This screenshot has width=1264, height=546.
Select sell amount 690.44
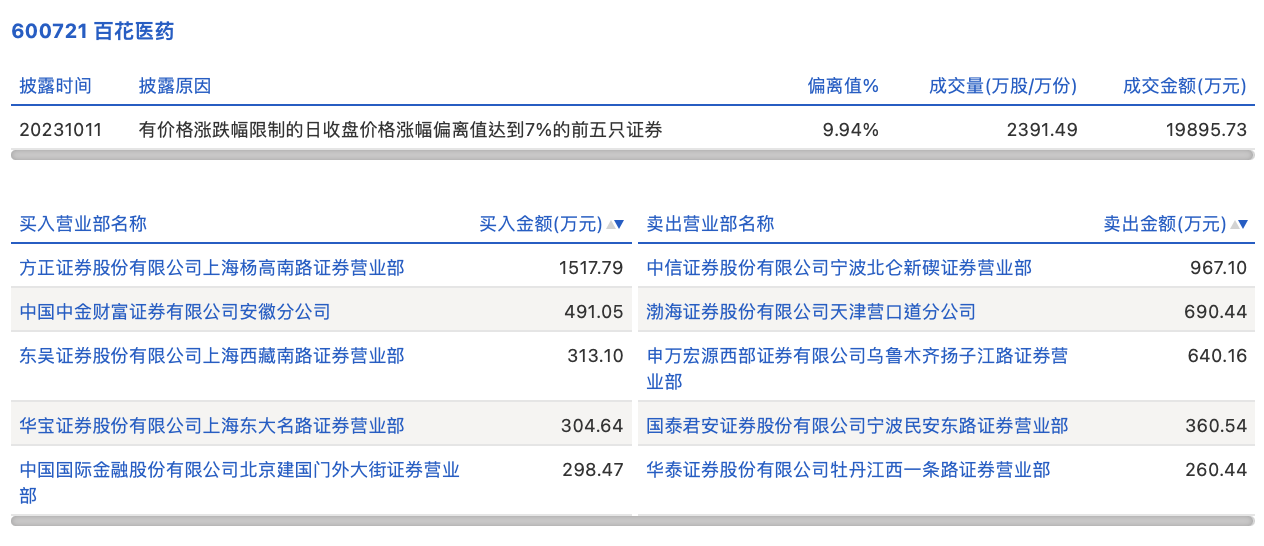pos(1217,312)
